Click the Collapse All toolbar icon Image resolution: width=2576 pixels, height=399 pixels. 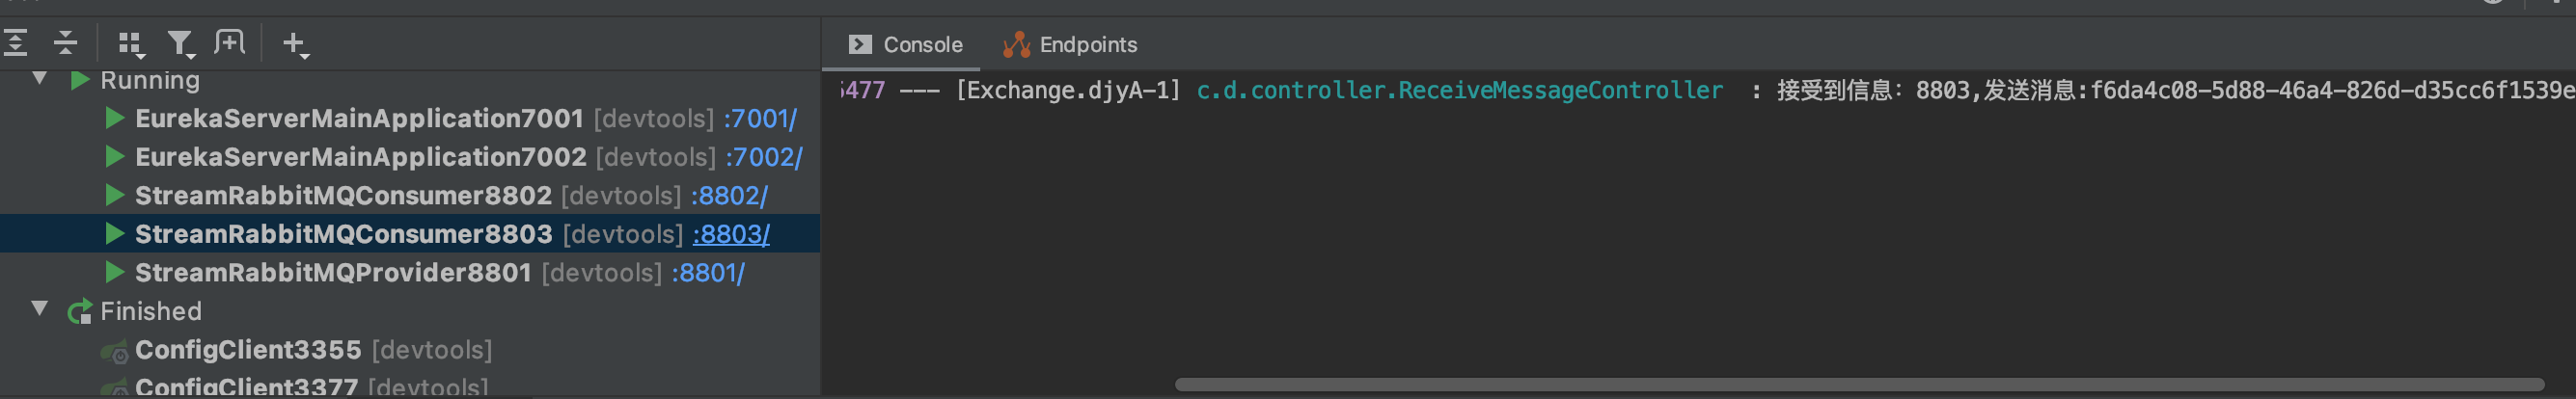(x=65, y=43)
